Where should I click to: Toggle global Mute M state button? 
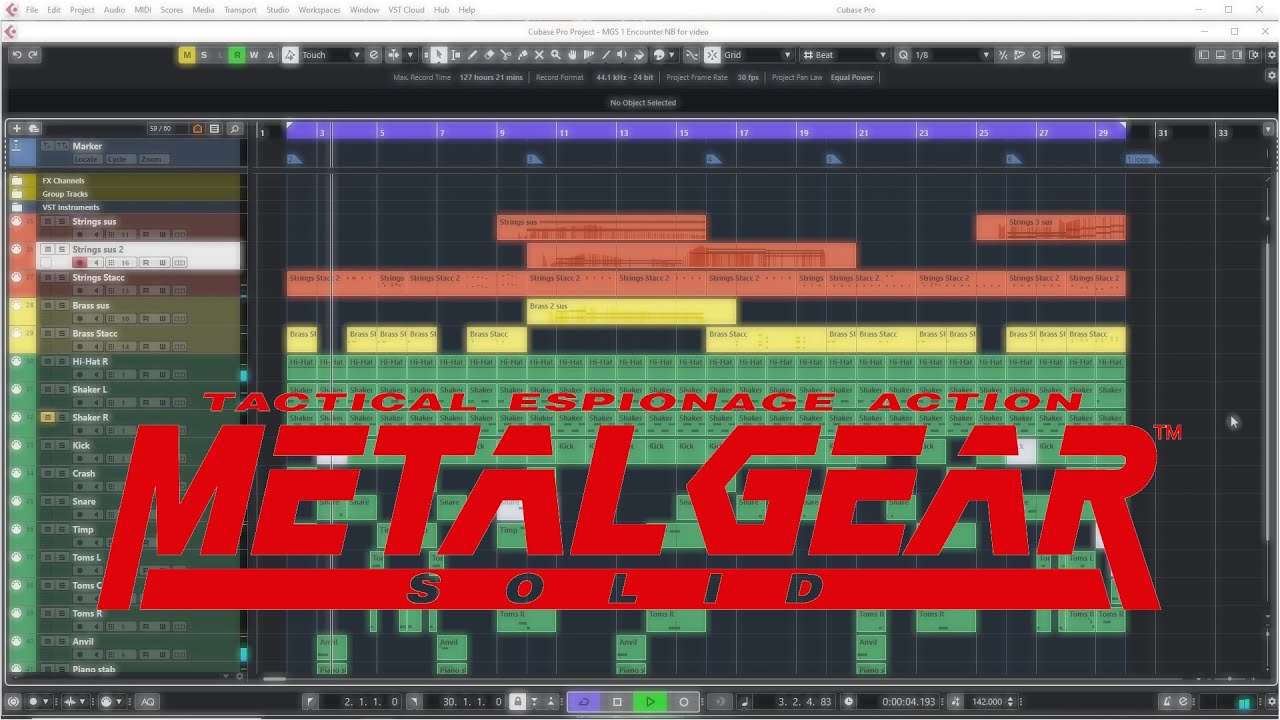click(x=187, y=55)
